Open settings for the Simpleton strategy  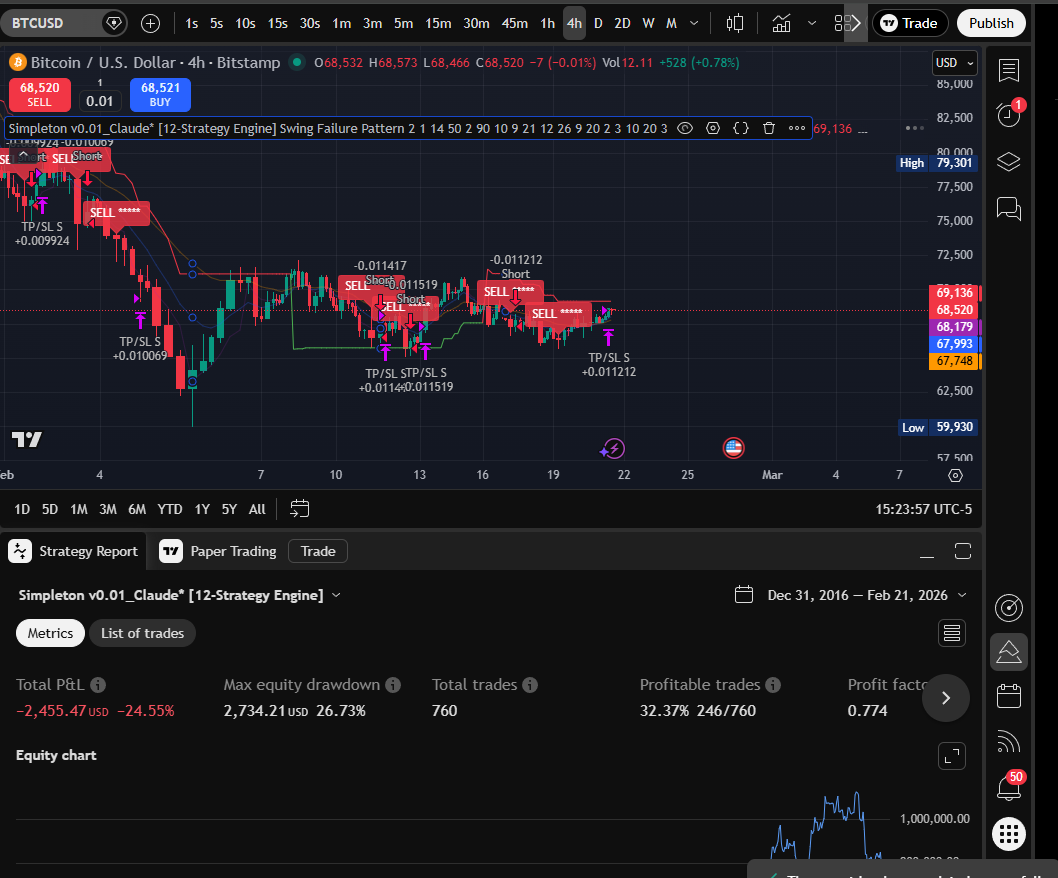712,128
